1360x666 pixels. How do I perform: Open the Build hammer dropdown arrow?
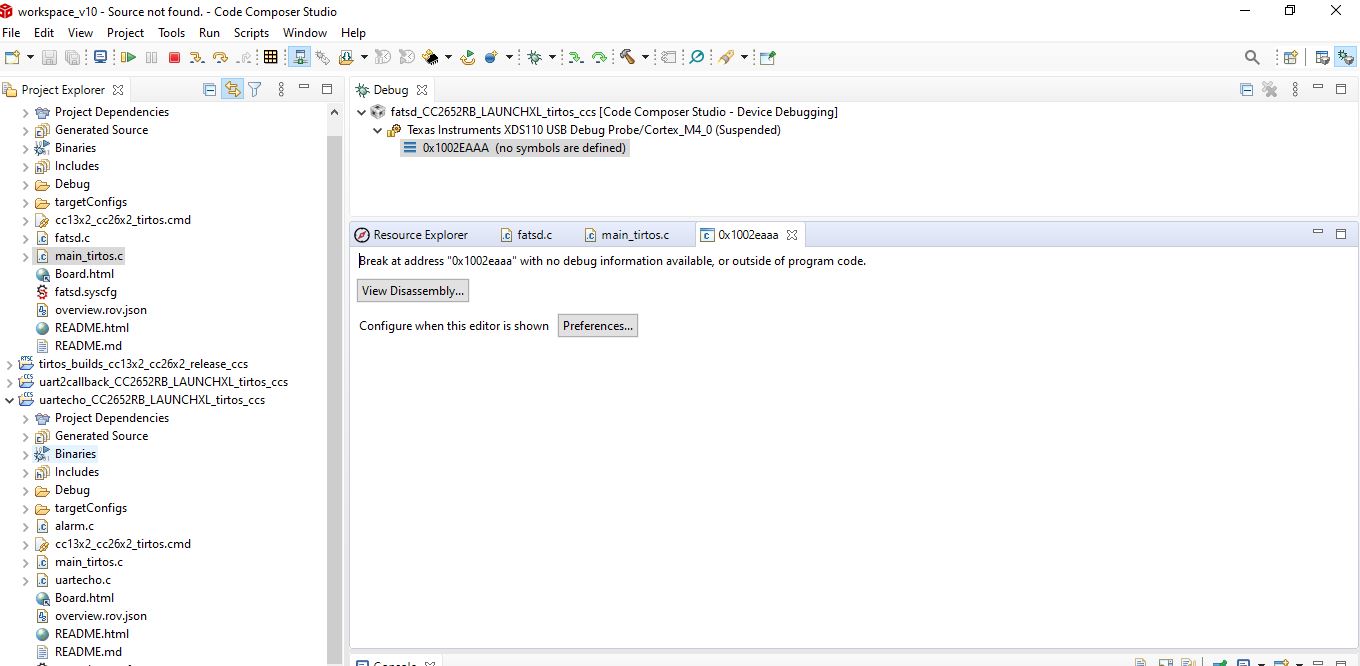tap(645, 57)
